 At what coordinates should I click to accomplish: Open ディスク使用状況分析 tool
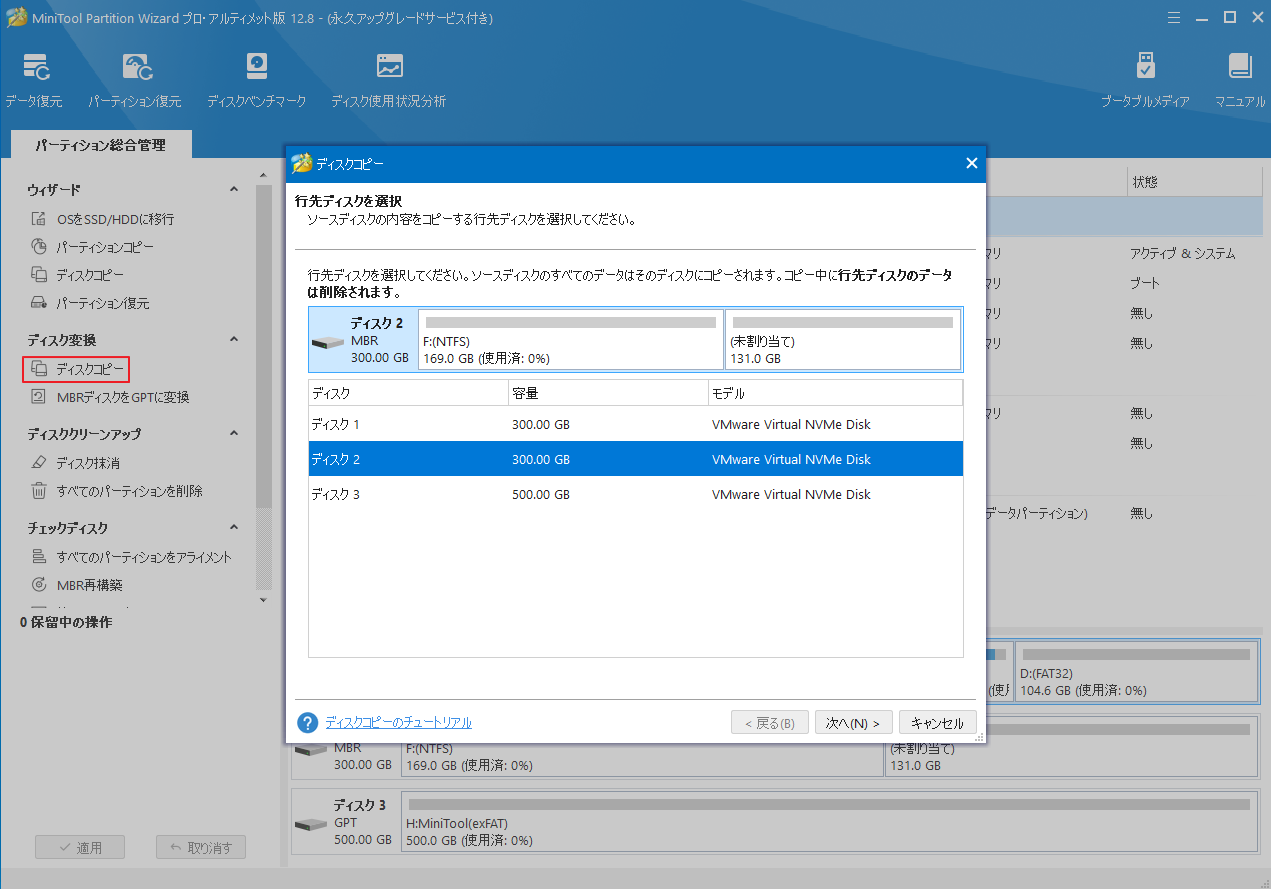[389, 68]
